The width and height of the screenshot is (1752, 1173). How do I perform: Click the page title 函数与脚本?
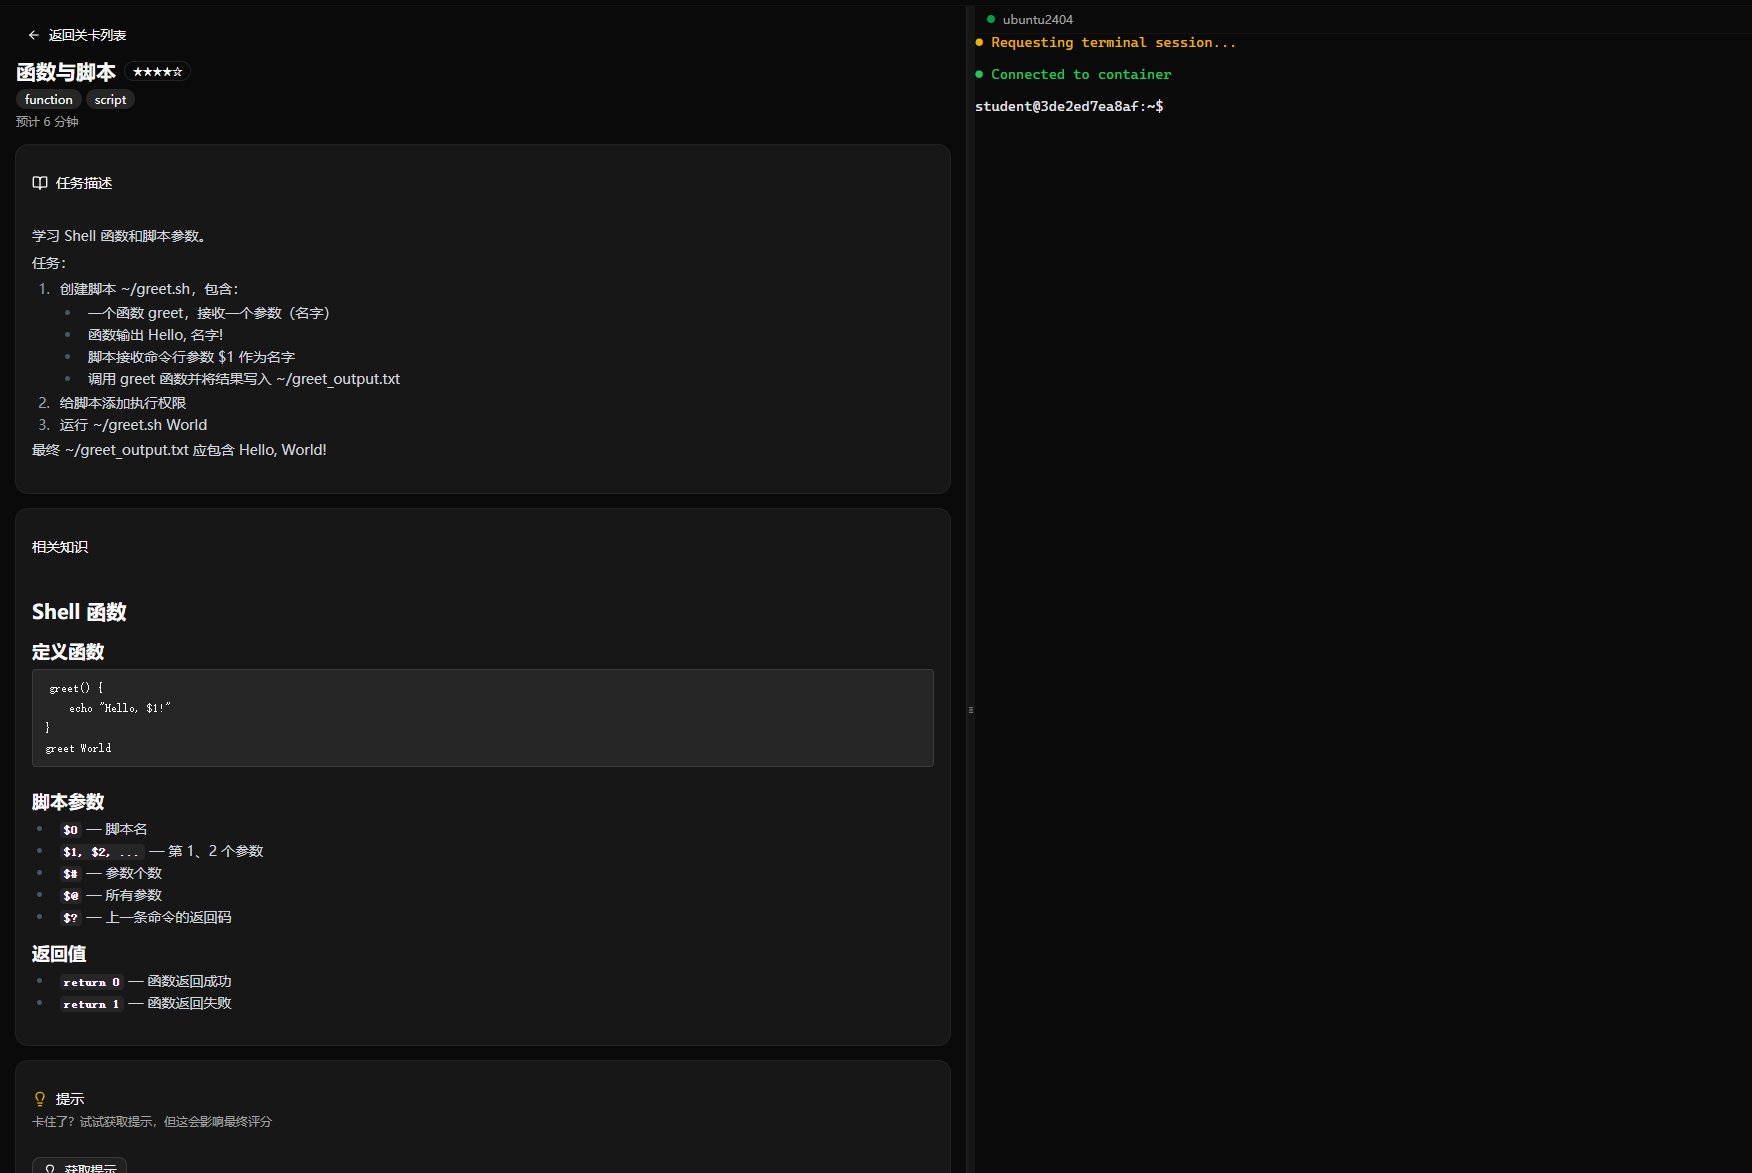click(x=66, y=72)
